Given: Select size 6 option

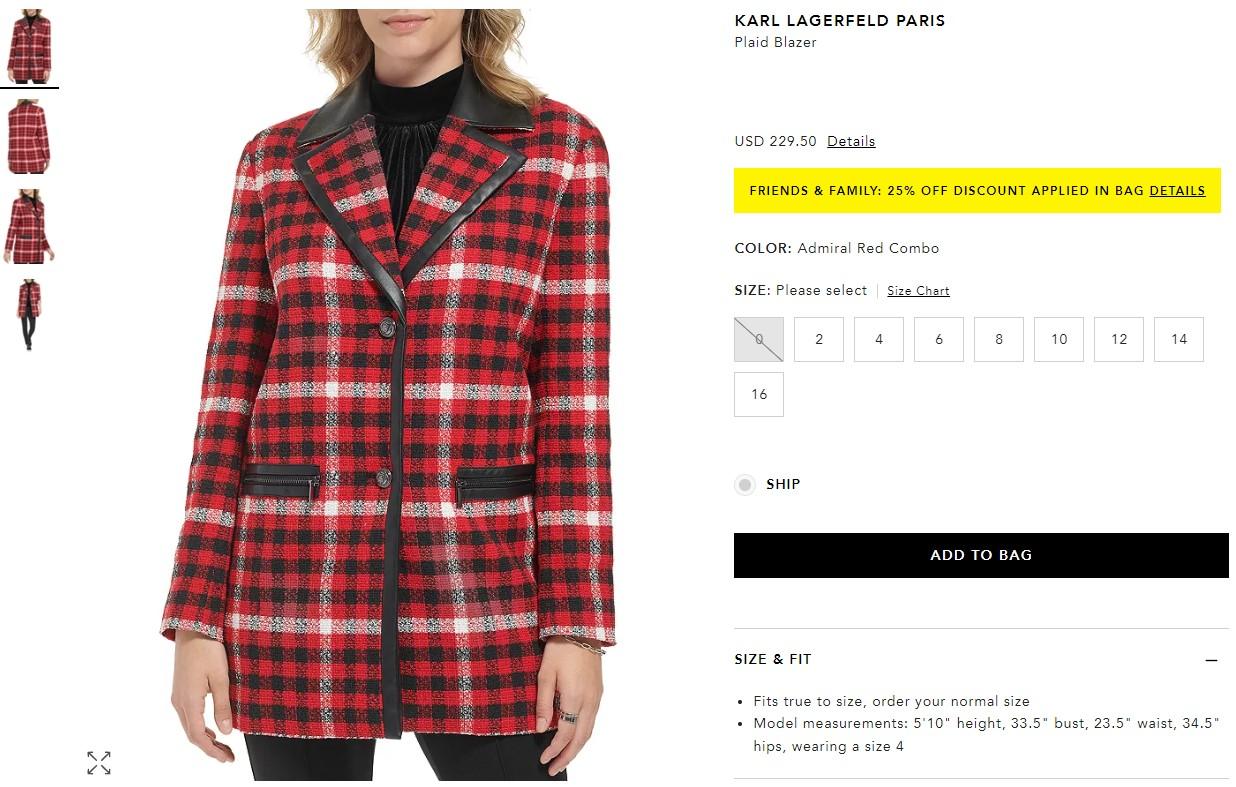Looking at the screenshot, I should [939, 339].
